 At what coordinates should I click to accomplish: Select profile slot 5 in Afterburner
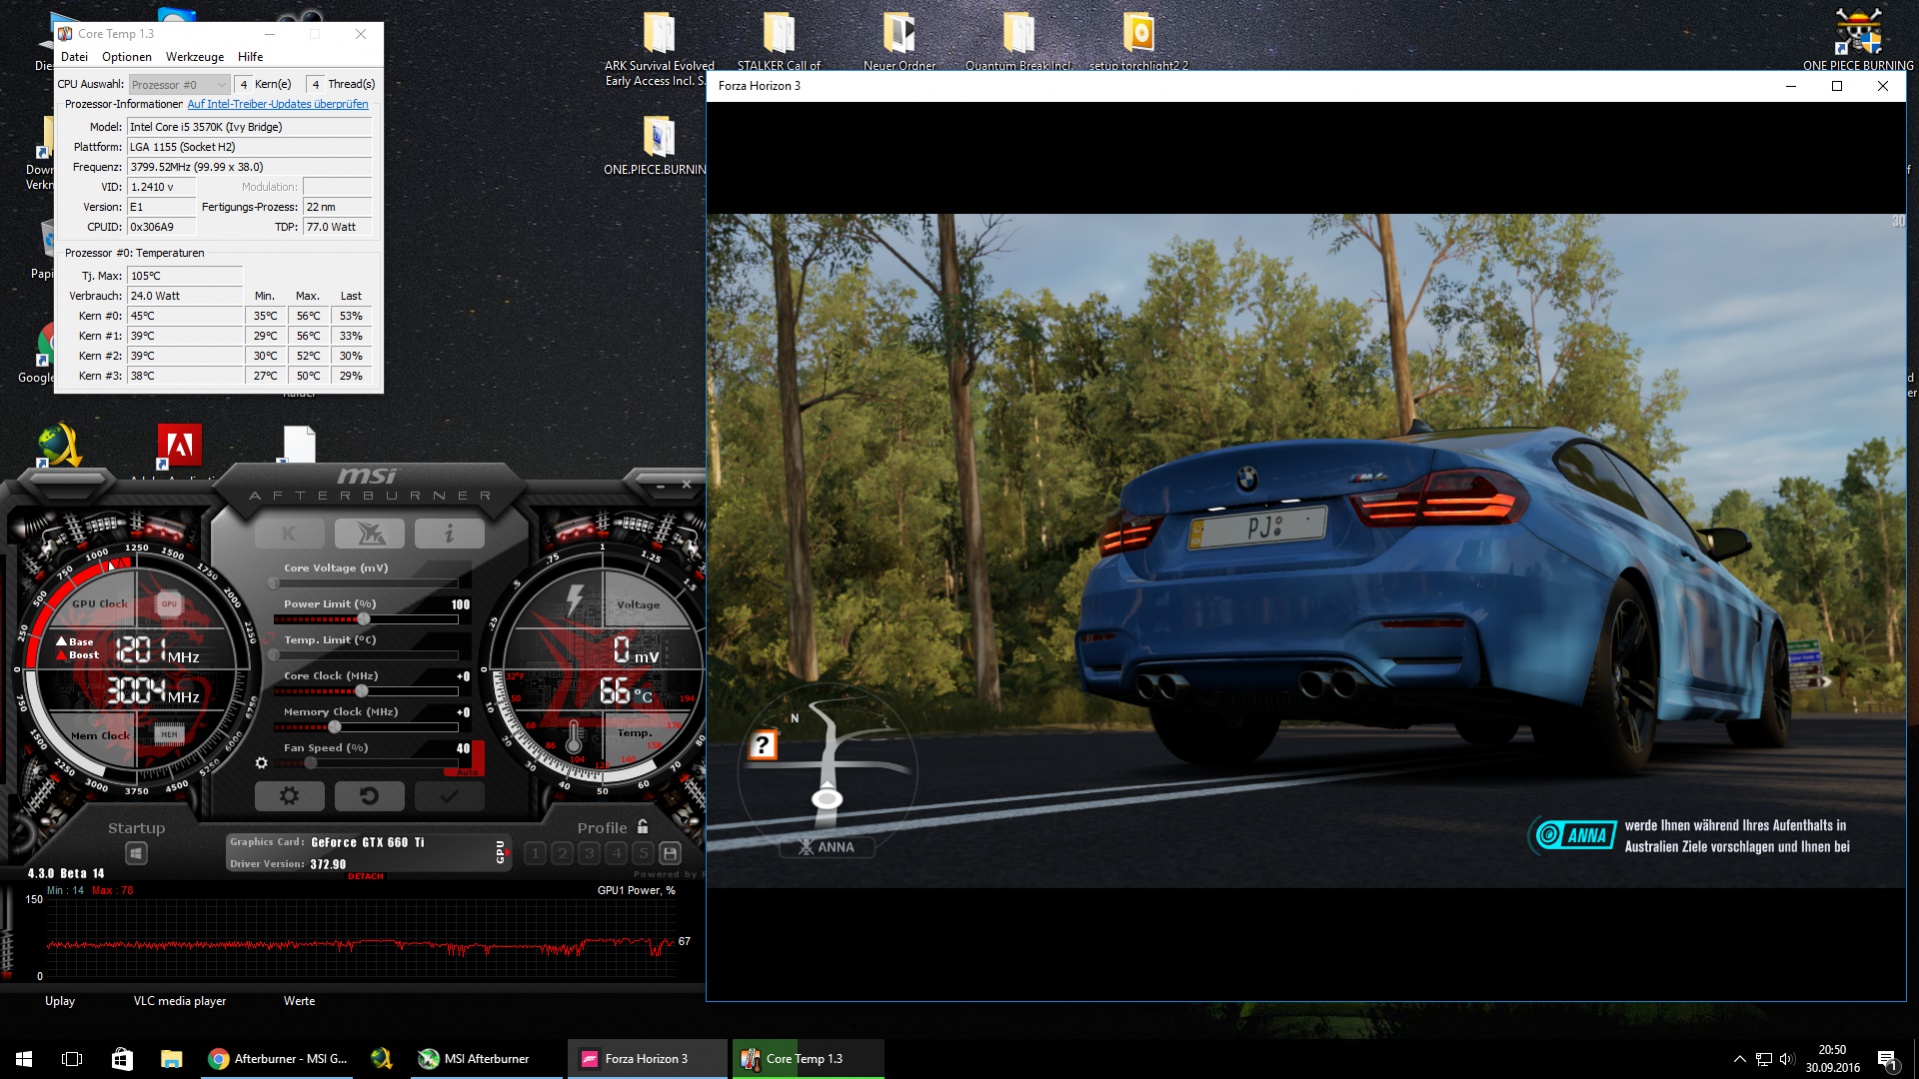tap(643, 853)
